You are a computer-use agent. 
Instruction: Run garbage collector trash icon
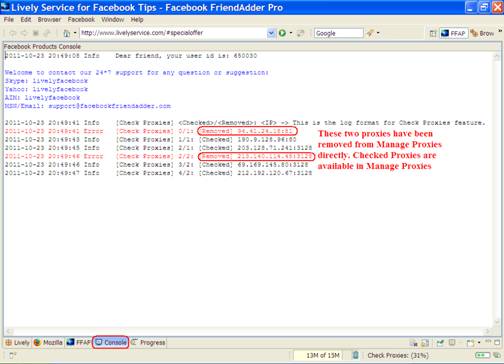coord(356,355)
